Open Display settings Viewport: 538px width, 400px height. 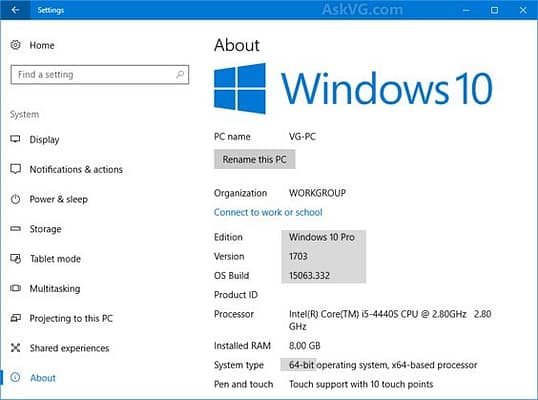[x=44, y=140]
